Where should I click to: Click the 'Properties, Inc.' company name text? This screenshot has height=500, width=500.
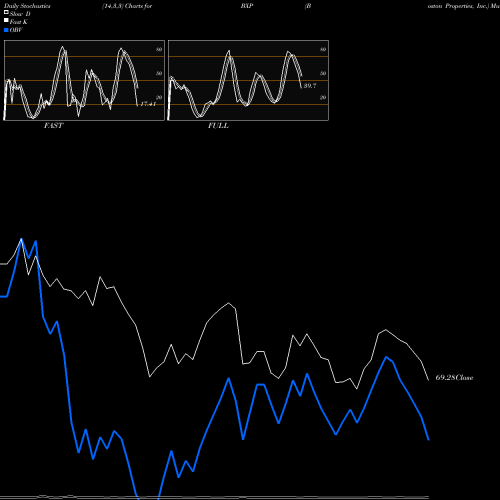(467, 6)
